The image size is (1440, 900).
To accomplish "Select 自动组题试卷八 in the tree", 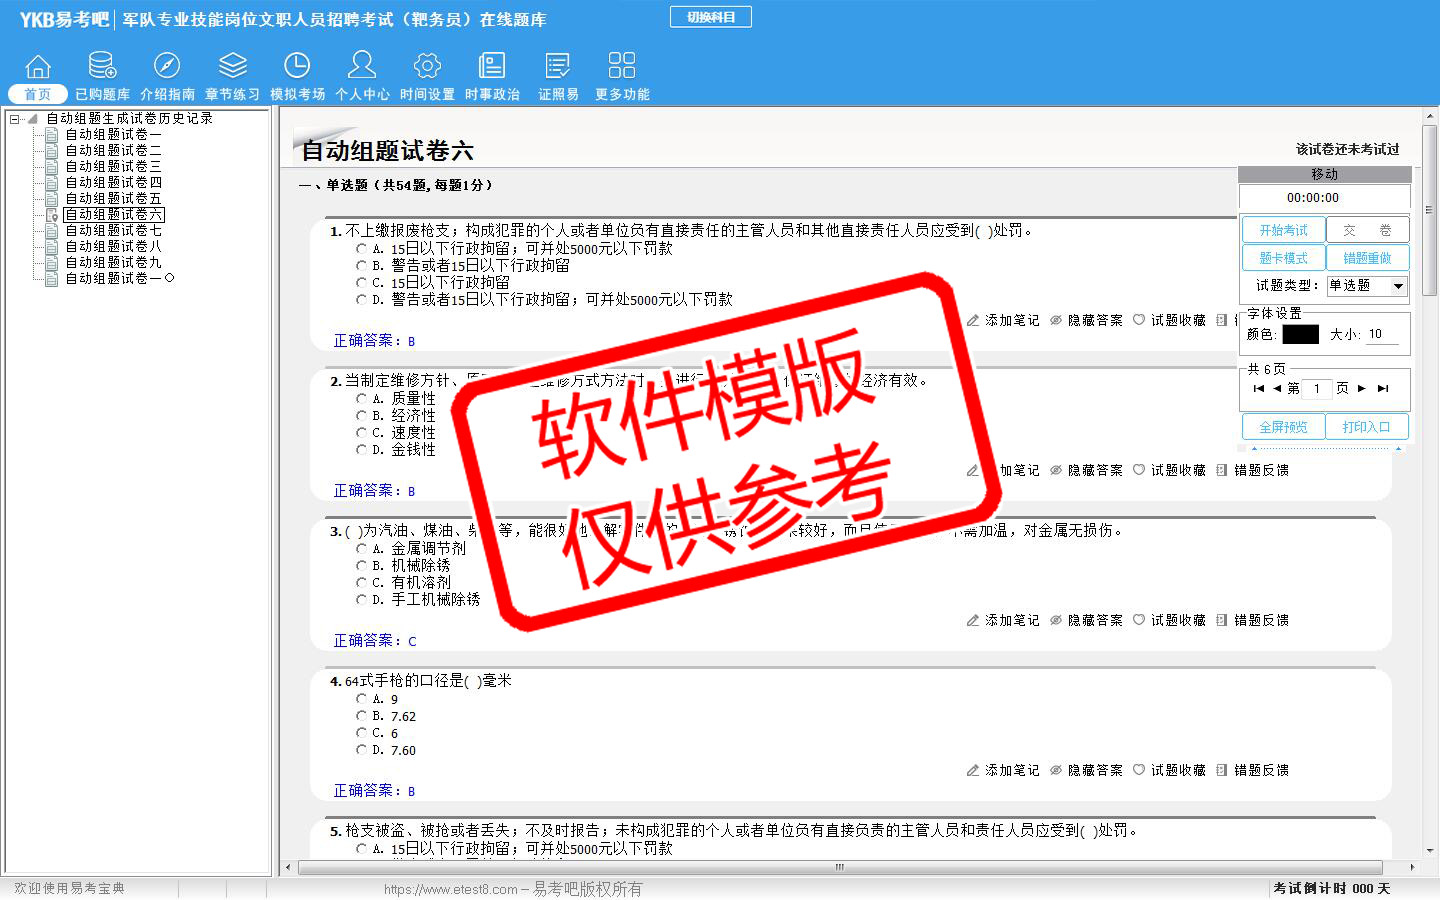I will pyautogui.click(x=113, y=246).
